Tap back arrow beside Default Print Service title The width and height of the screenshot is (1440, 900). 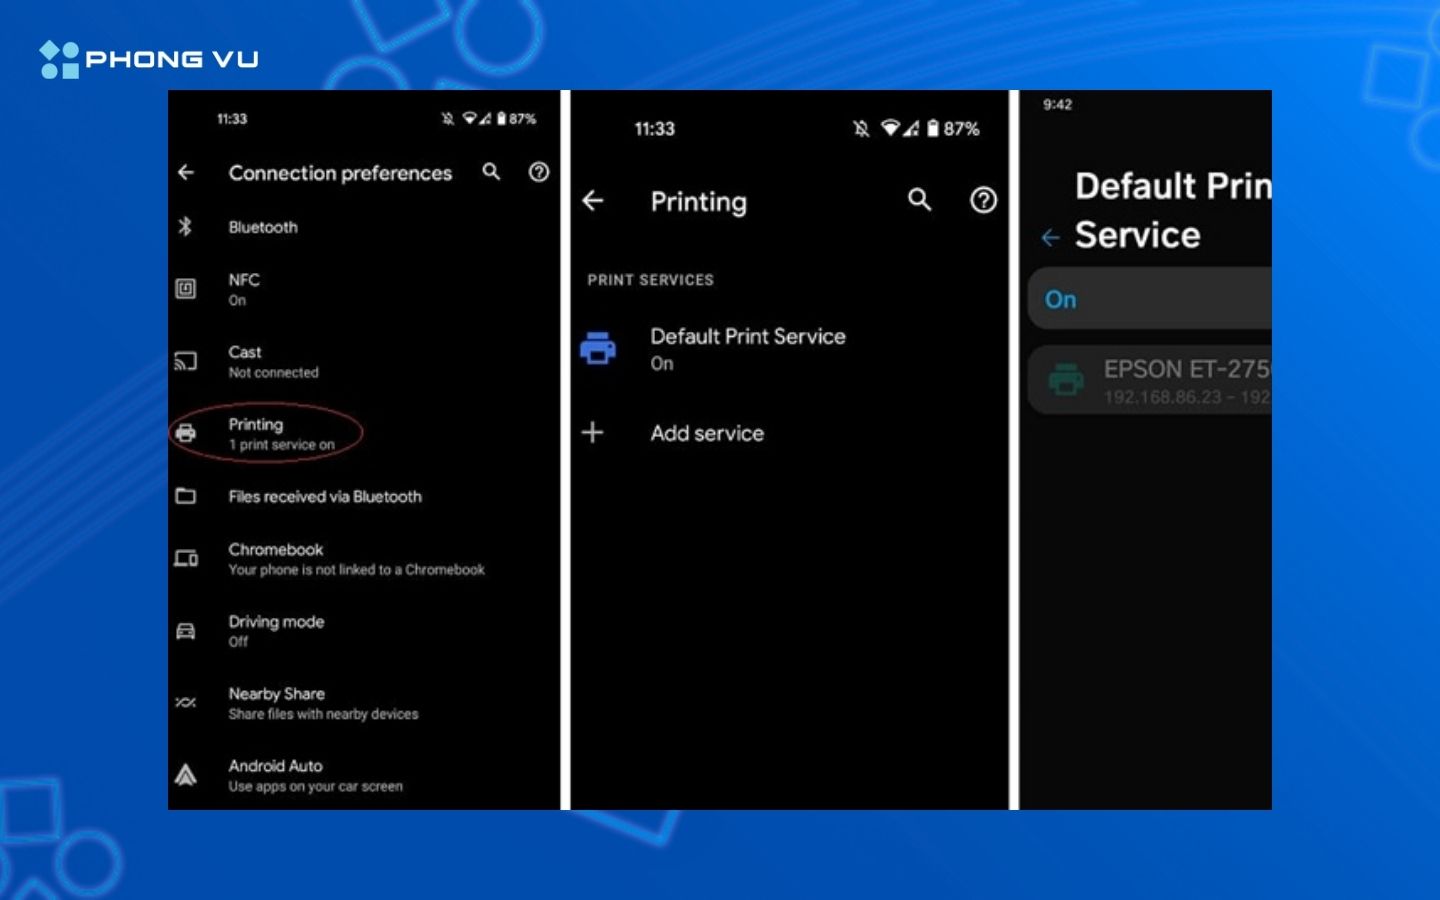(1050, 238)
